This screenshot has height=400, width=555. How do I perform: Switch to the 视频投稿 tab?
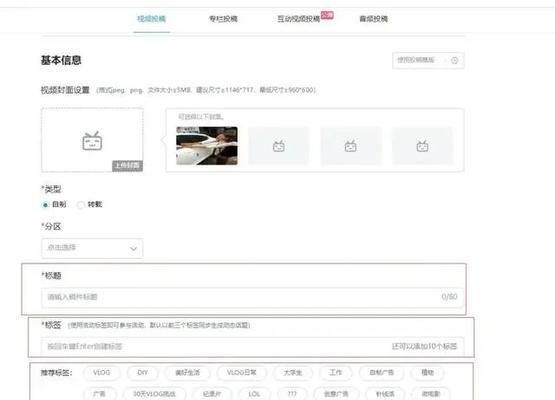[x=151, y=19]
